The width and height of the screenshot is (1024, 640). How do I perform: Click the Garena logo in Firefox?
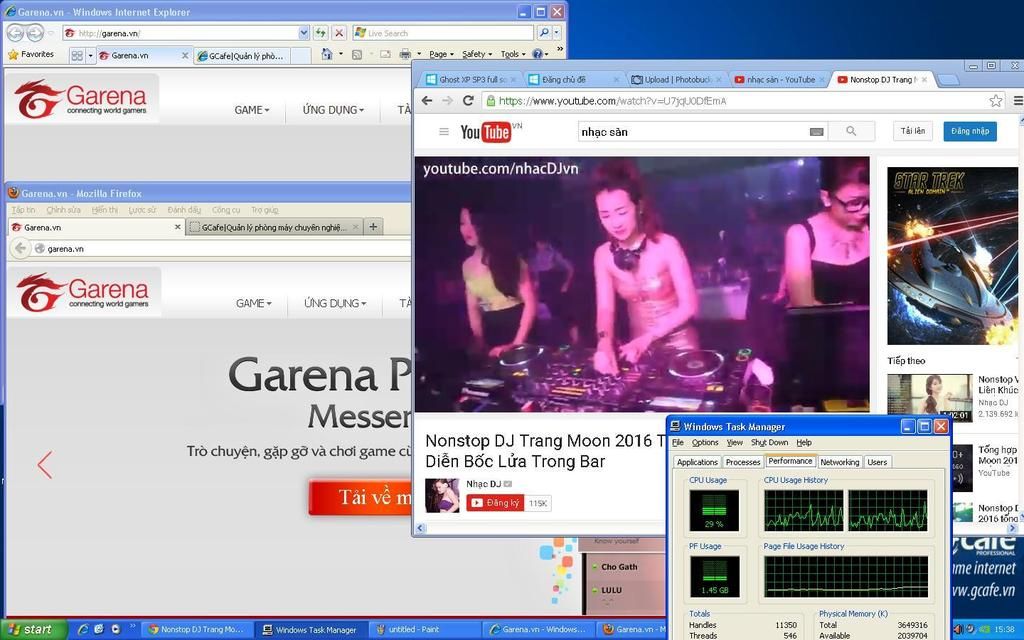tap(83, 292)
